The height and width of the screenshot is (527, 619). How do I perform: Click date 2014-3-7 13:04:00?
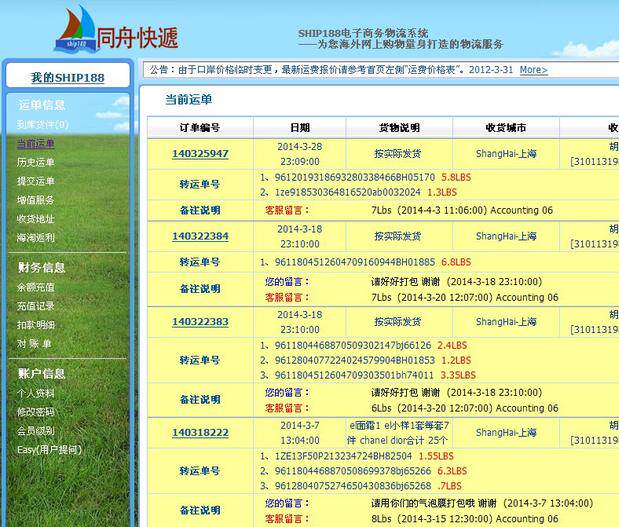coord(300,433)
